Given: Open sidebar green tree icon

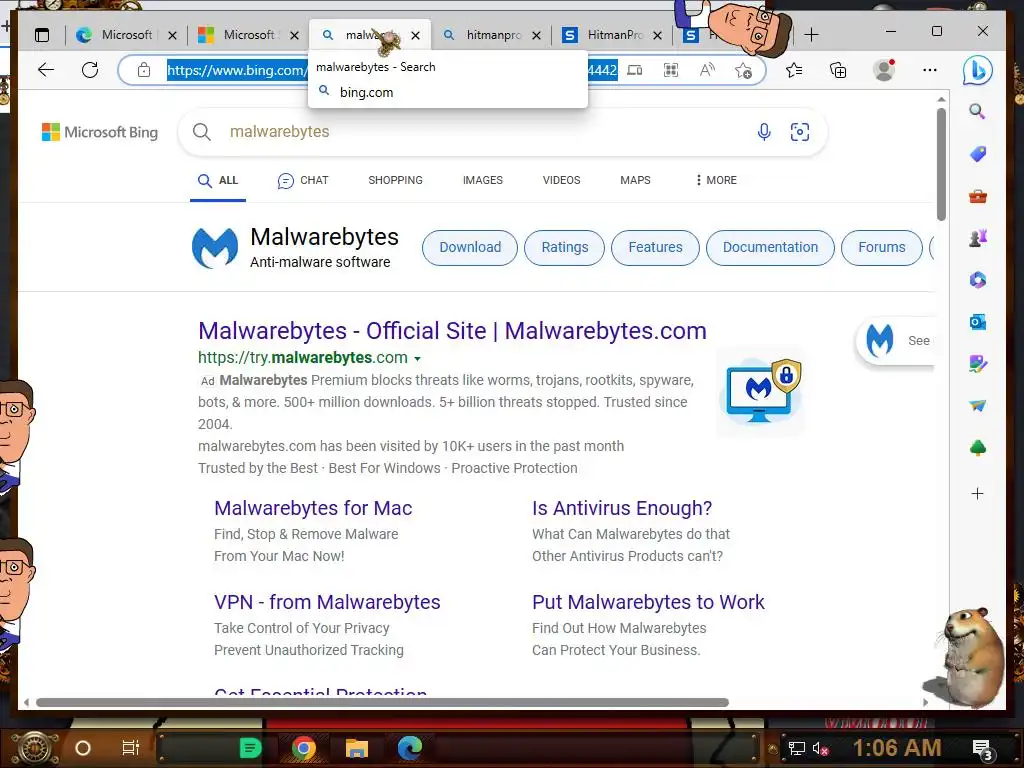Looking at the screenshot, I should tap(978, 448).
